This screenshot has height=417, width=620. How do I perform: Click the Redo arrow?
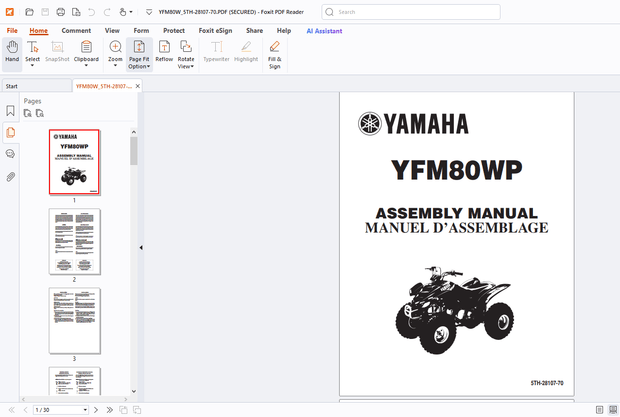click(107, 12)
